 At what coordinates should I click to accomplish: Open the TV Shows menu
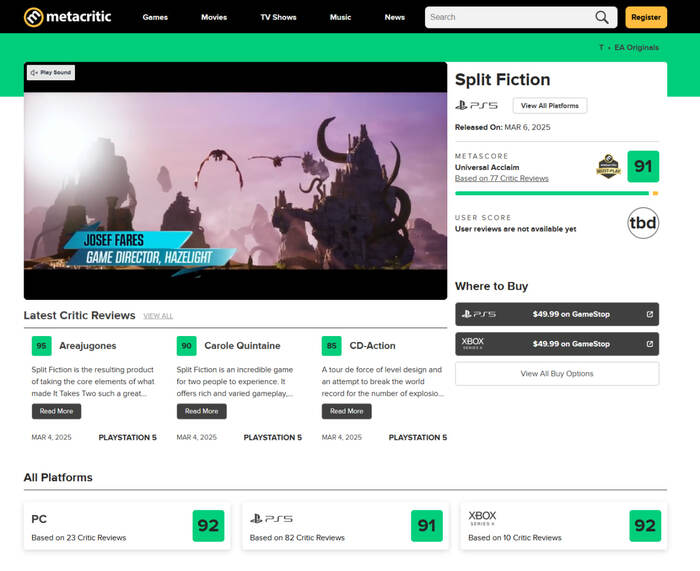(278, 17)
